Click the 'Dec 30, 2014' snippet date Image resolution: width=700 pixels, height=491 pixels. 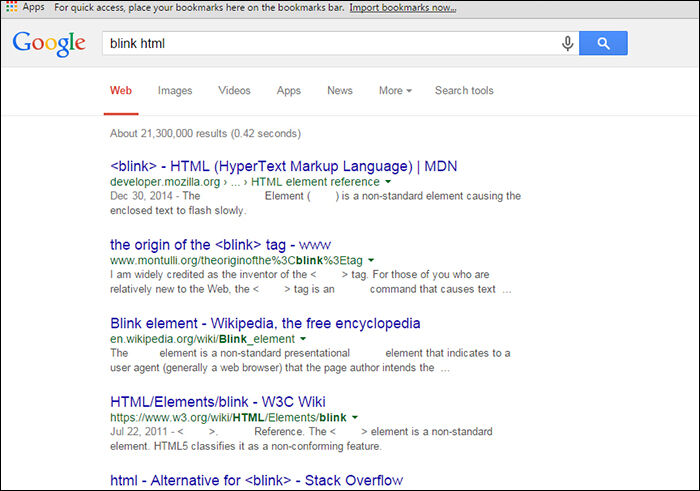point(141,196)
